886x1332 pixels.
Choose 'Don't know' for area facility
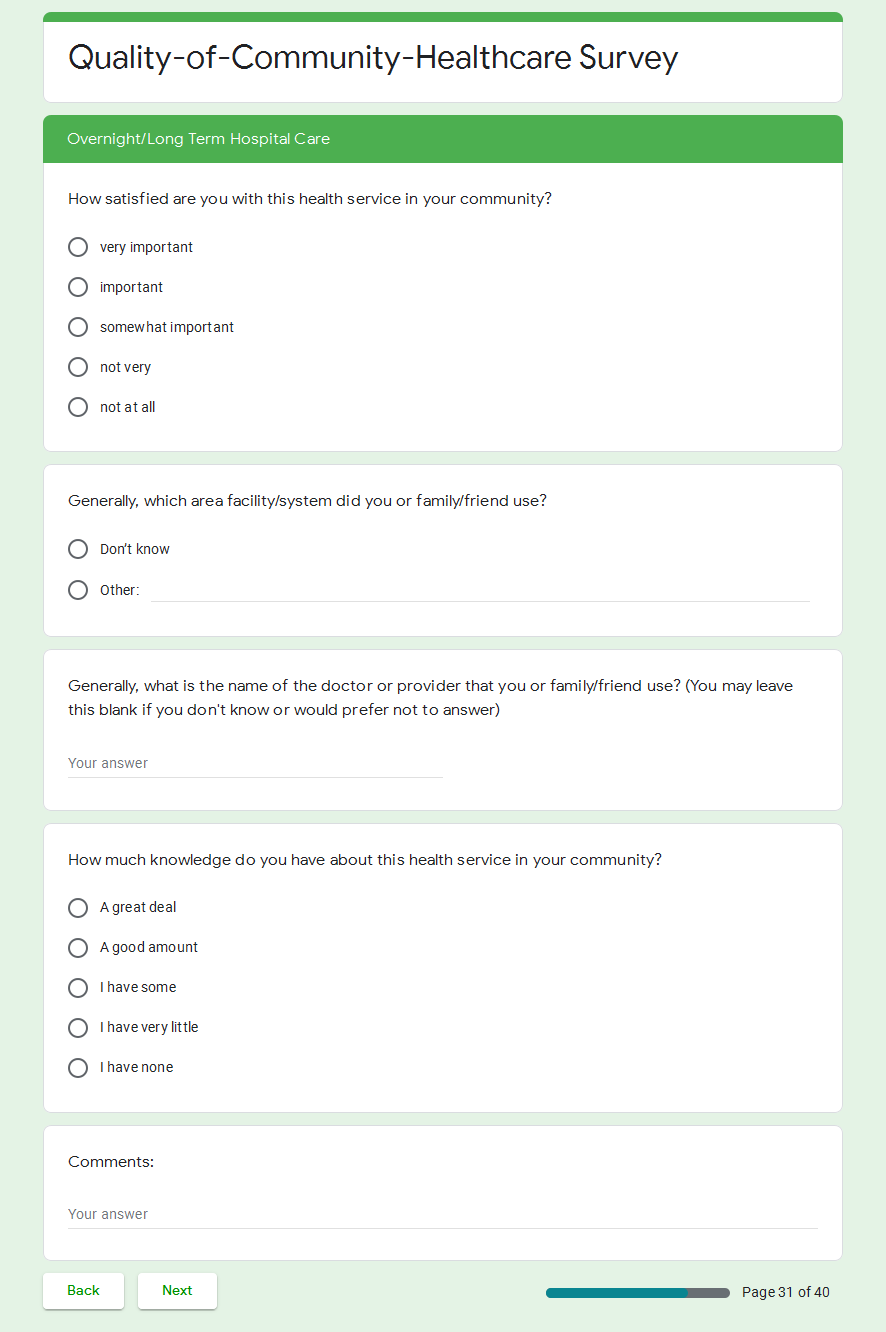78,549
